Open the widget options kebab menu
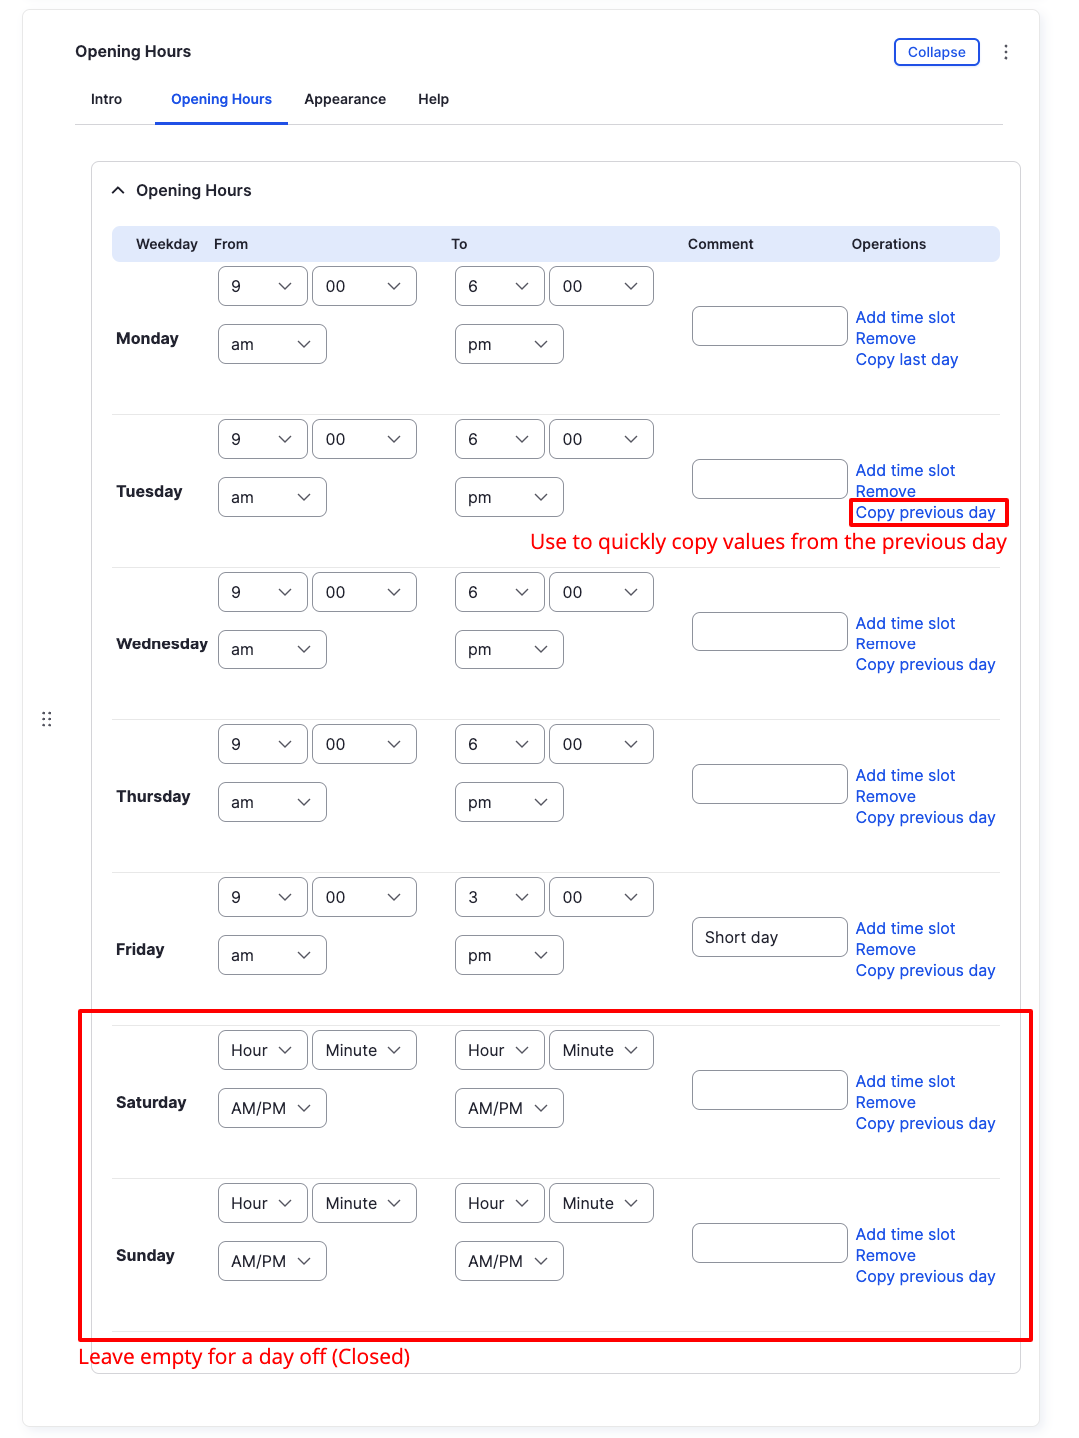 1006,51
